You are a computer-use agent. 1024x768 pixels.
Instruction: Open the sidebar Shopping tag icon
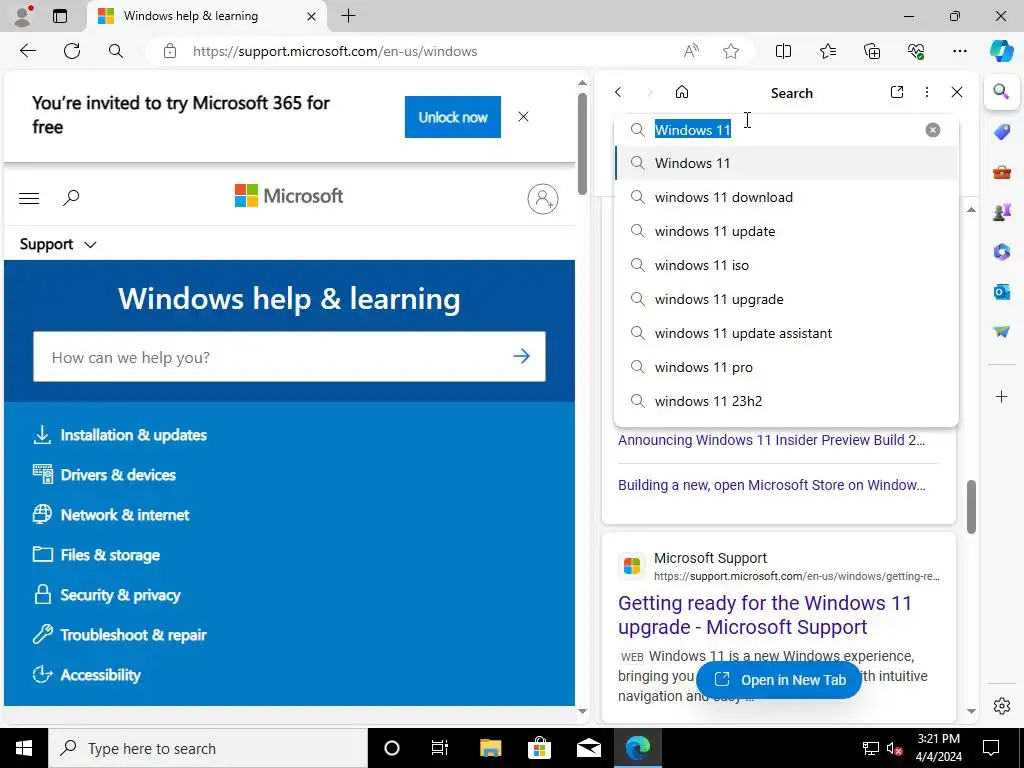point(1001,132)
